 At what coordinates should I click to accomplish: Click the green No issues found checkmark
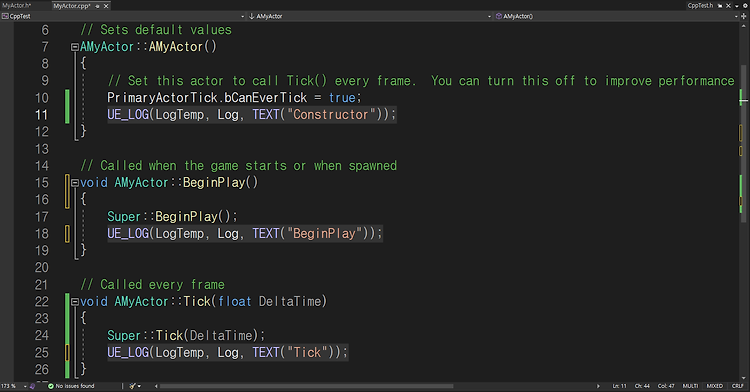51,386
